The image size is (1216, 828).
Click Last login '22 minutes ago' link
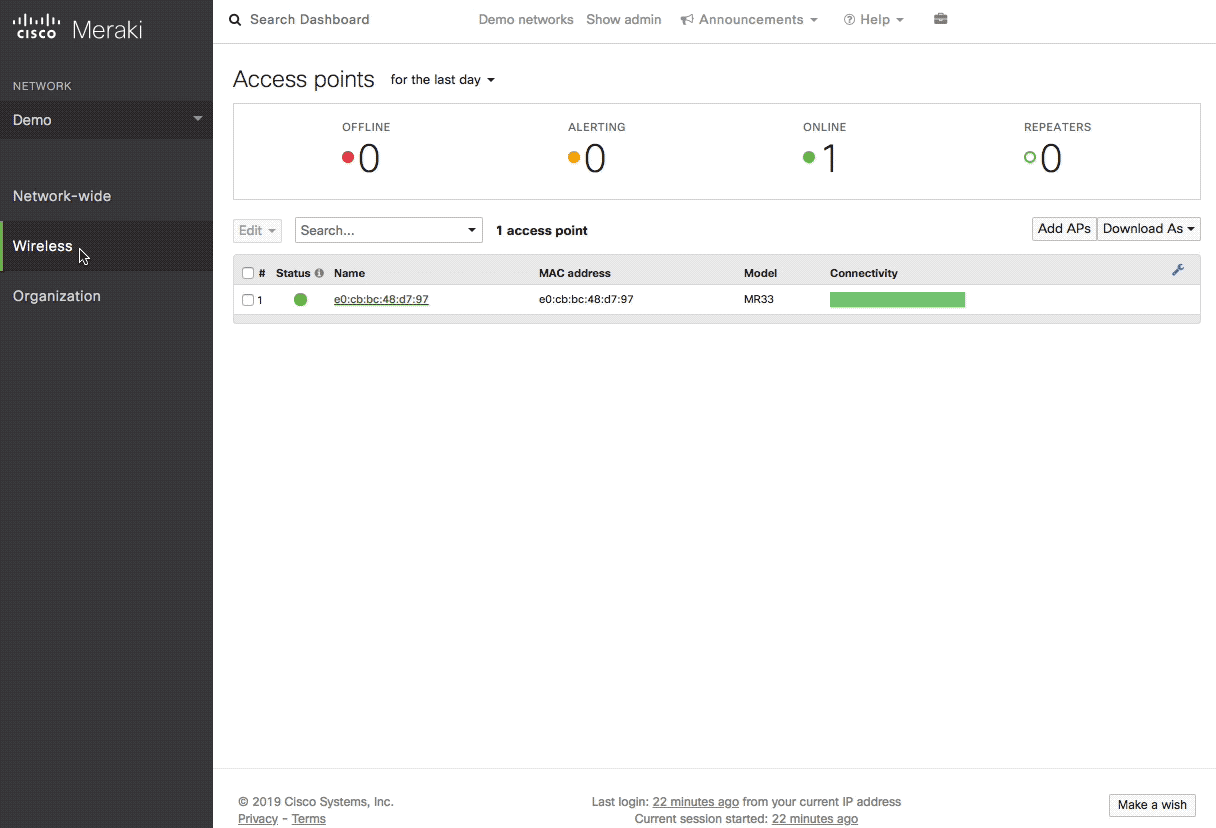coord(695,802)
